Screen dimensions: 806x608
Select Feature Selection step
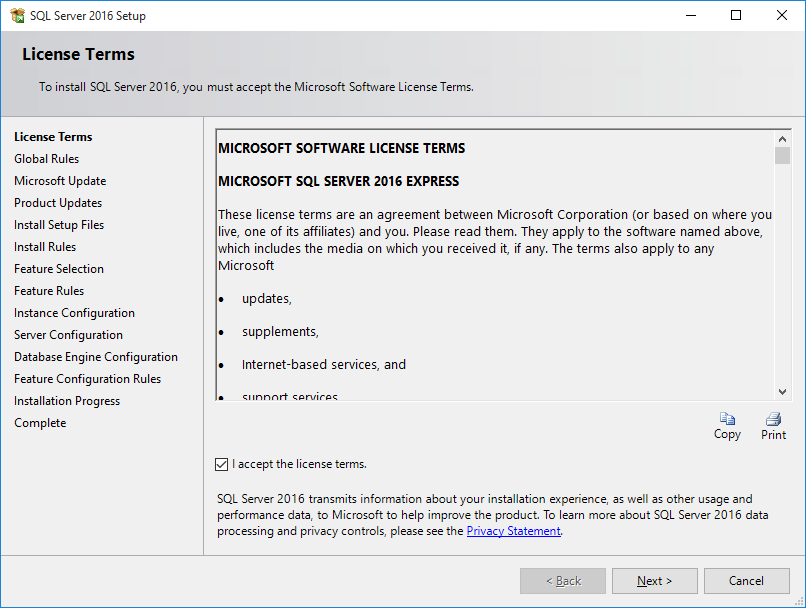58,268
